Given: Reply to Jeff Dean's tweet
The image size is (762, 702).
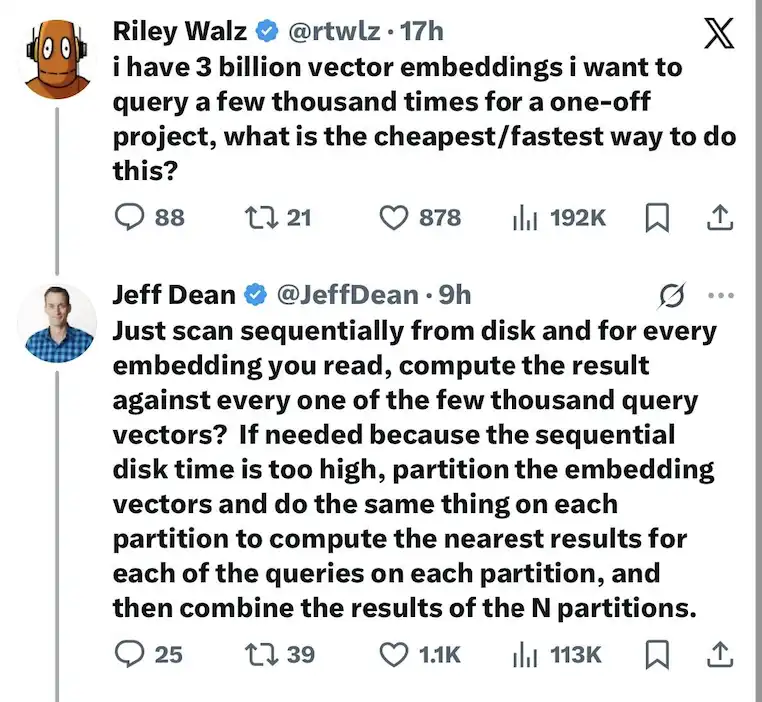Looking at the screenshot, I should 130,654.
